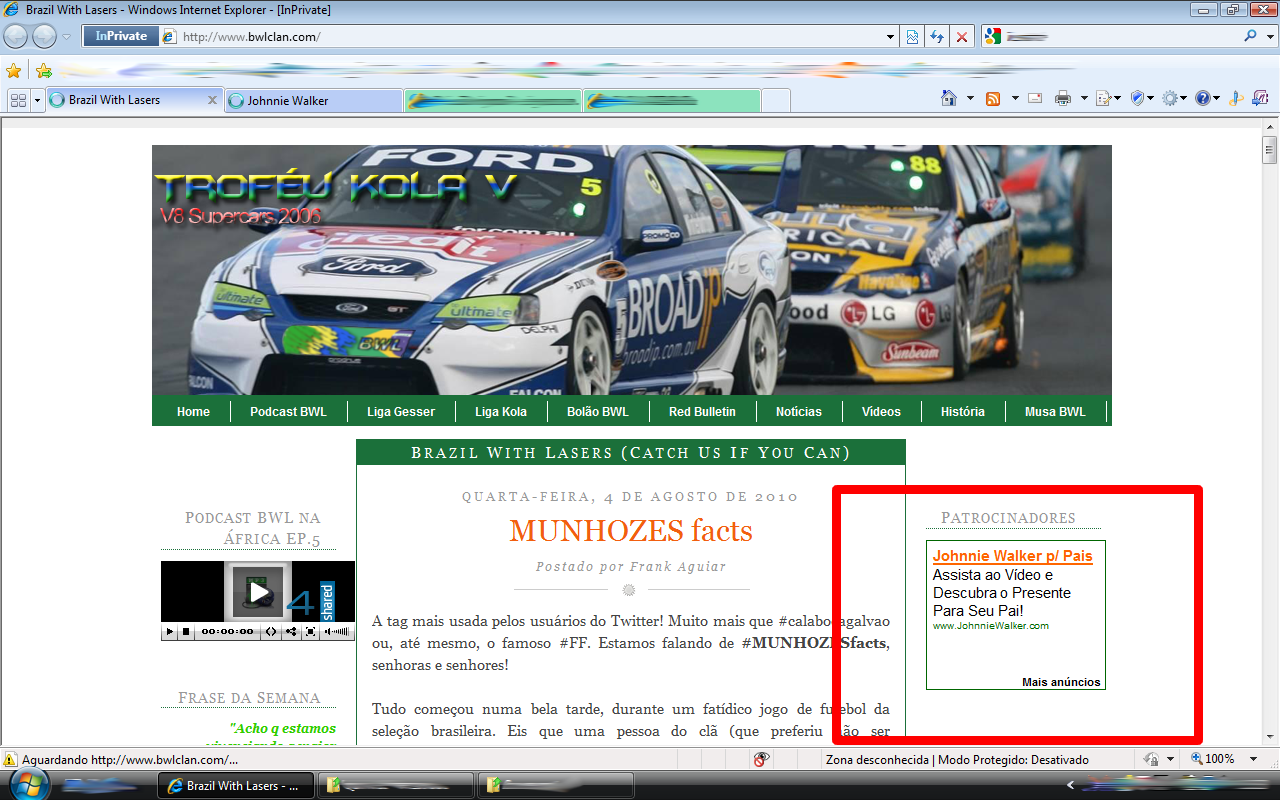Adjust the podcast player volume bars
This screenshot has width=1280, height=800.
(x=338, y=632)
